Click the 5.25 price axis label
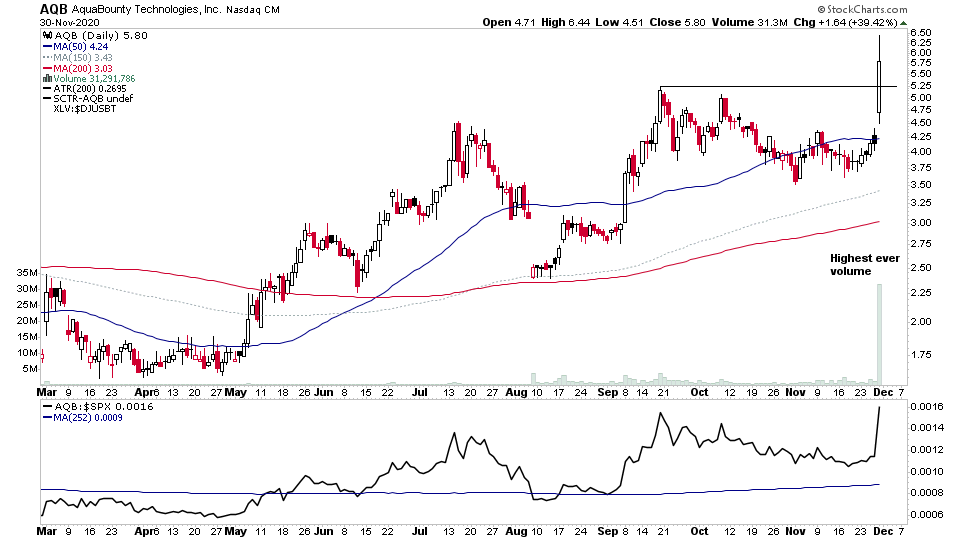960x540 pixels. point(921,86)
